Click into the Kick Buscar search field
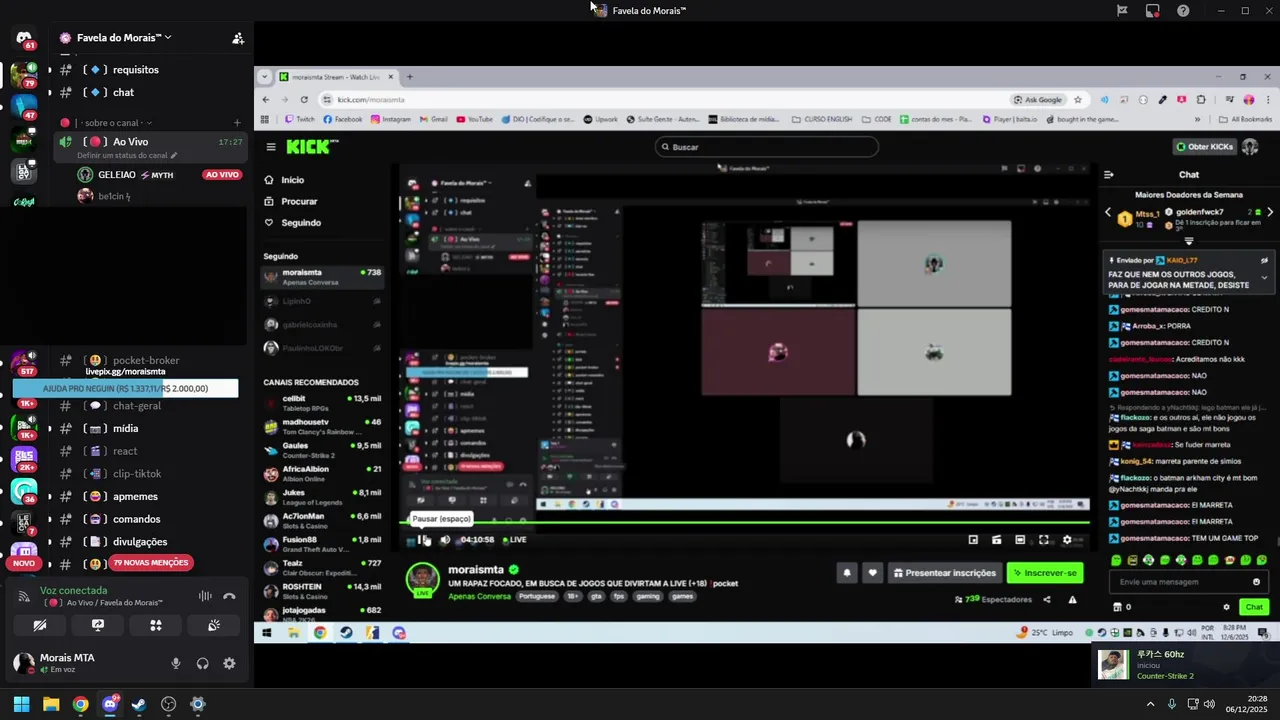The width and height of the screenshot is (1280, 720). [x=766, y=147]
